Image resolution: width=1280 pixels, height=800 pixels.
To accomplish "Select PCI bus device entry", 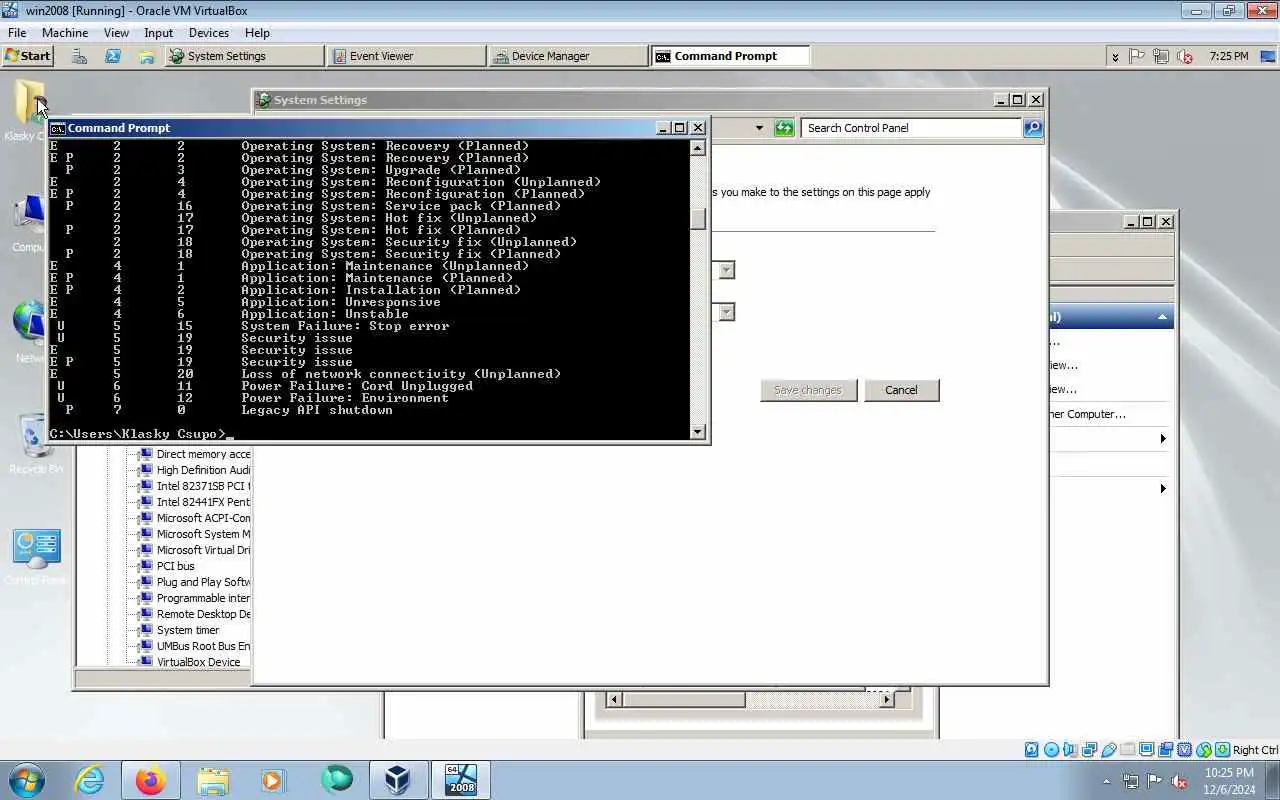I will (168, 566).
